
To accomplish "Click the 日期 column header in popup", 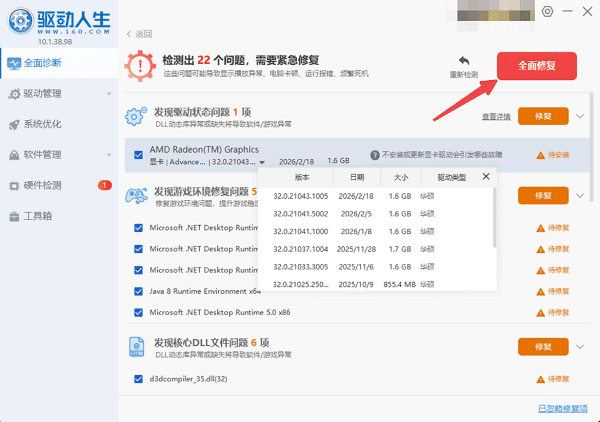I will click(x=357, y=178).
